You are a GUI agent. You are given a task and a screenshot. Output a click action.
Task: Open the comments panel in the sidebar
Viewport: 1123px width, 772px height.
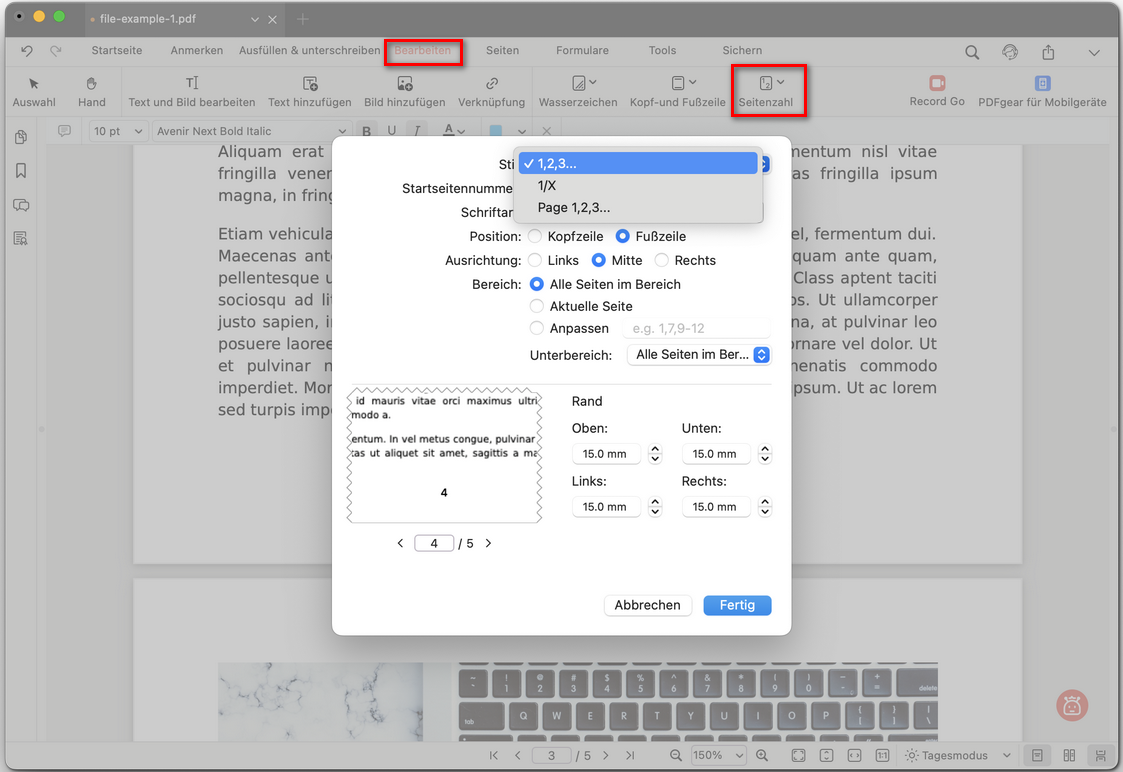pos(20,205)
